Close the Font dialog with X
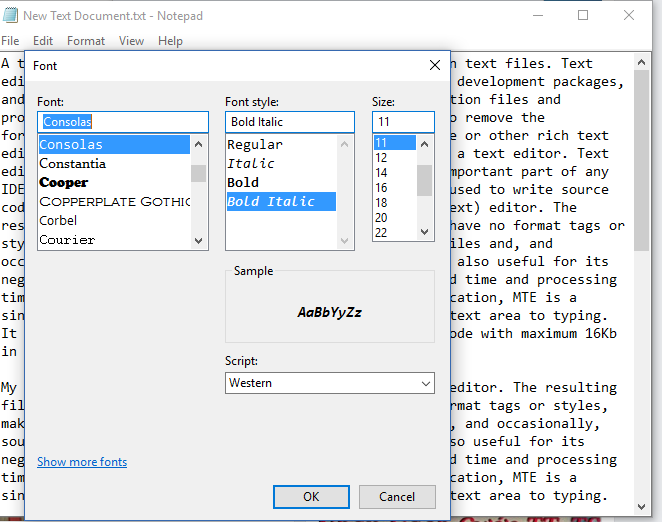Screen dimensions: 662x522 tap(435, 65)
